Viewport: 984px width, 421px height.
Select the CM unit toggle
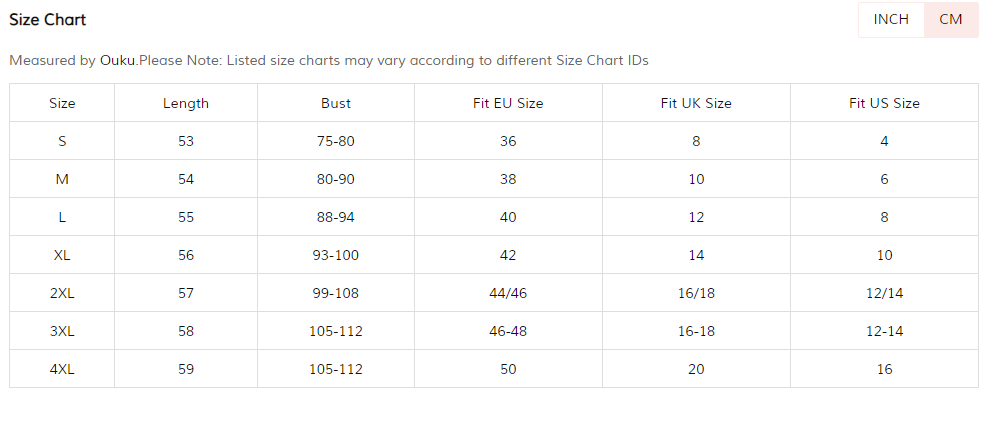click(950, 20)
